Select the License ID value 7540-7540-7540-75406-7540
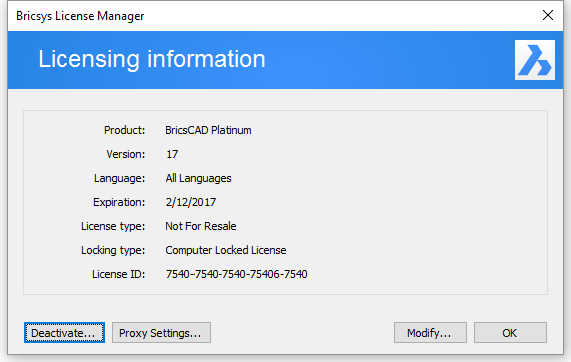 [236, 274]
